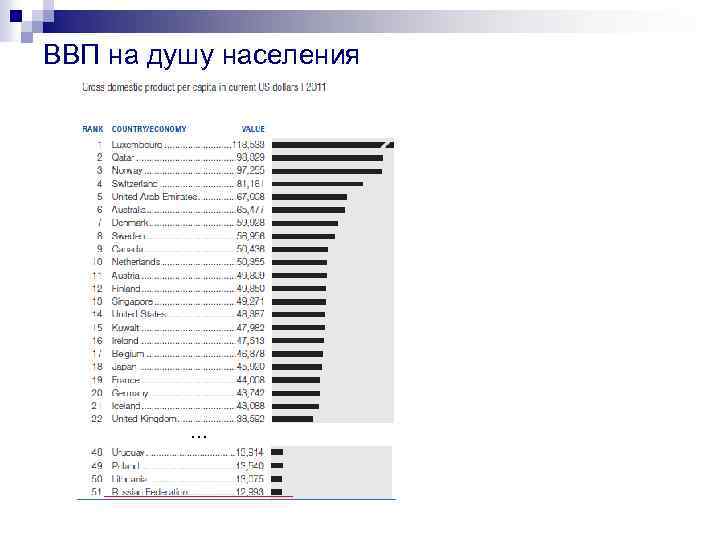The image size is (720, 540).
Task: Click the value "49,271" for Singapore
Action: point(250,302)
